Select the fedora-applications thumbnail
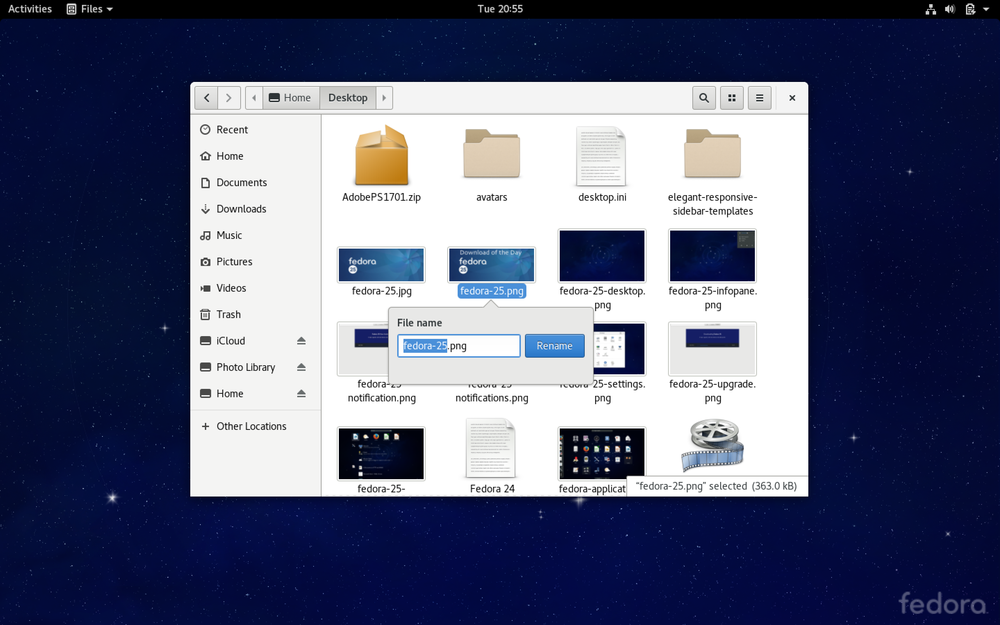 coord(602,453)
